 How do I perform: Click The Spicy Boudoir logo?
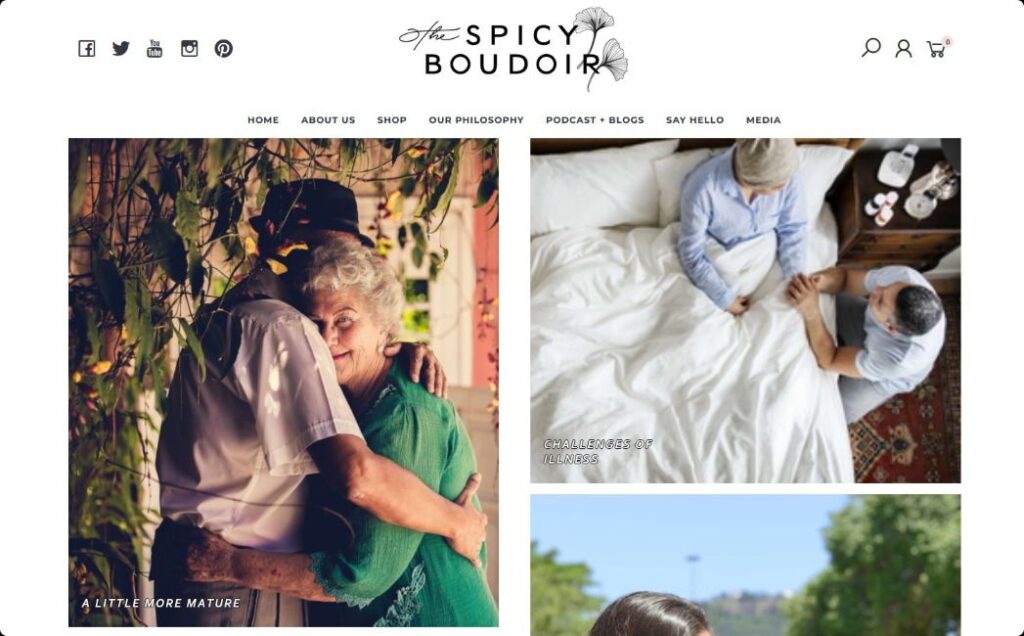tap(513, 49)
